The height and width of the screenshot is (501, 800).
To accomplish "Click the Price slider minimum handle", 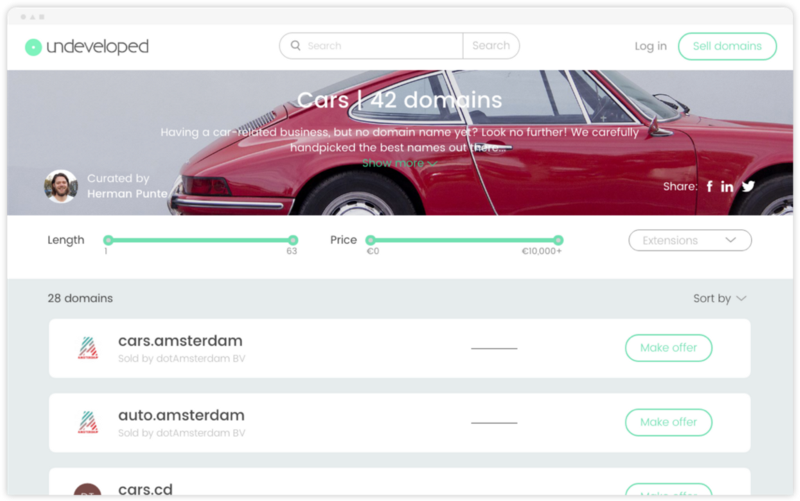I will click(370, 240).
